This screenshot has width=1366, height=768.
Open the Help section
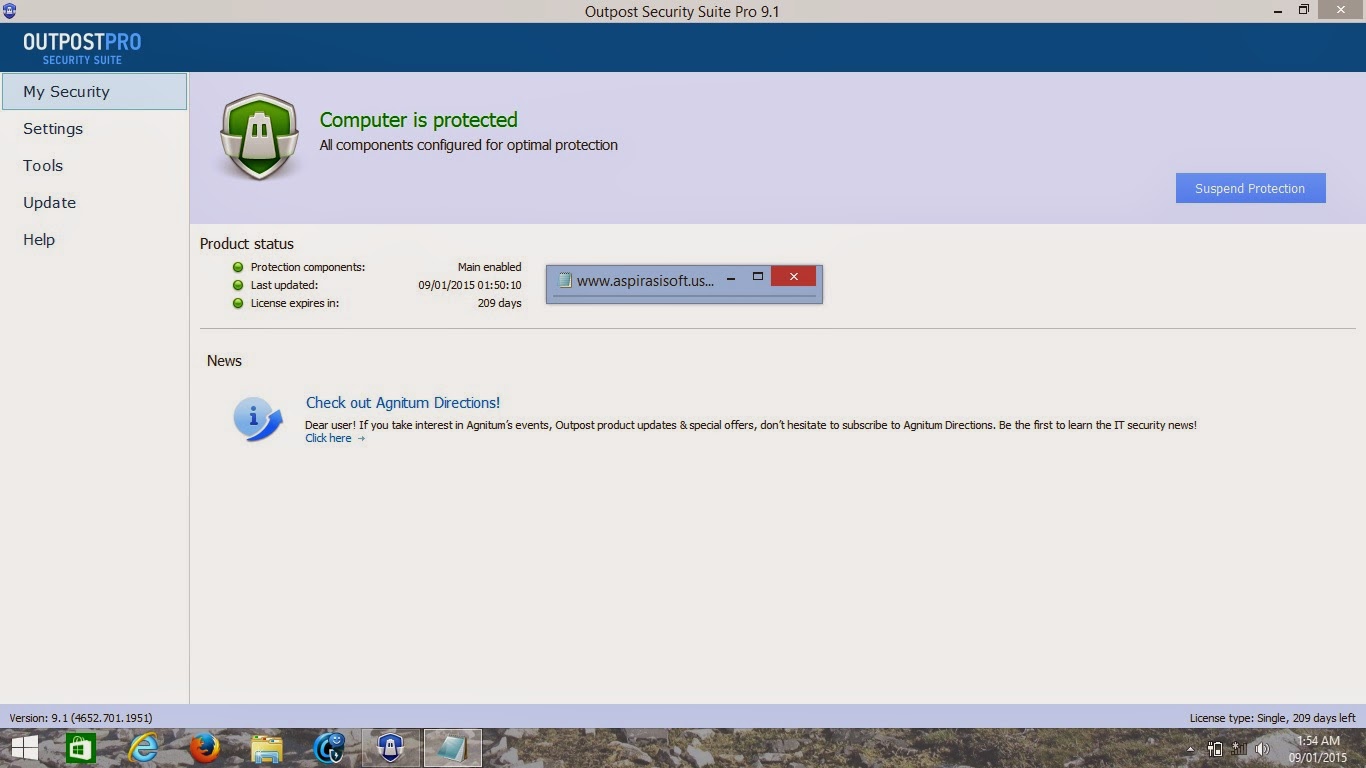[x=39, y=239]
